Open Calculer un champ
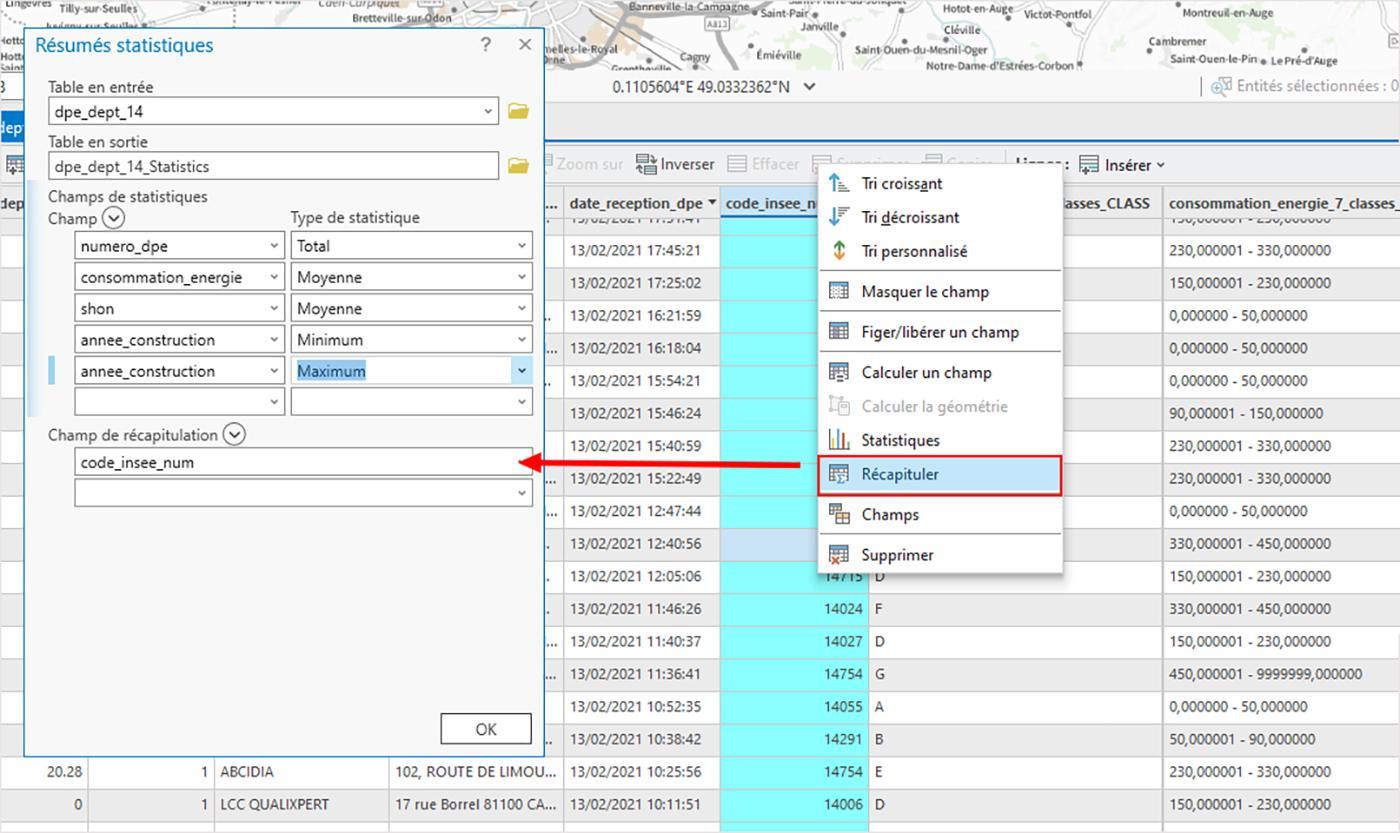 [940, 373]
